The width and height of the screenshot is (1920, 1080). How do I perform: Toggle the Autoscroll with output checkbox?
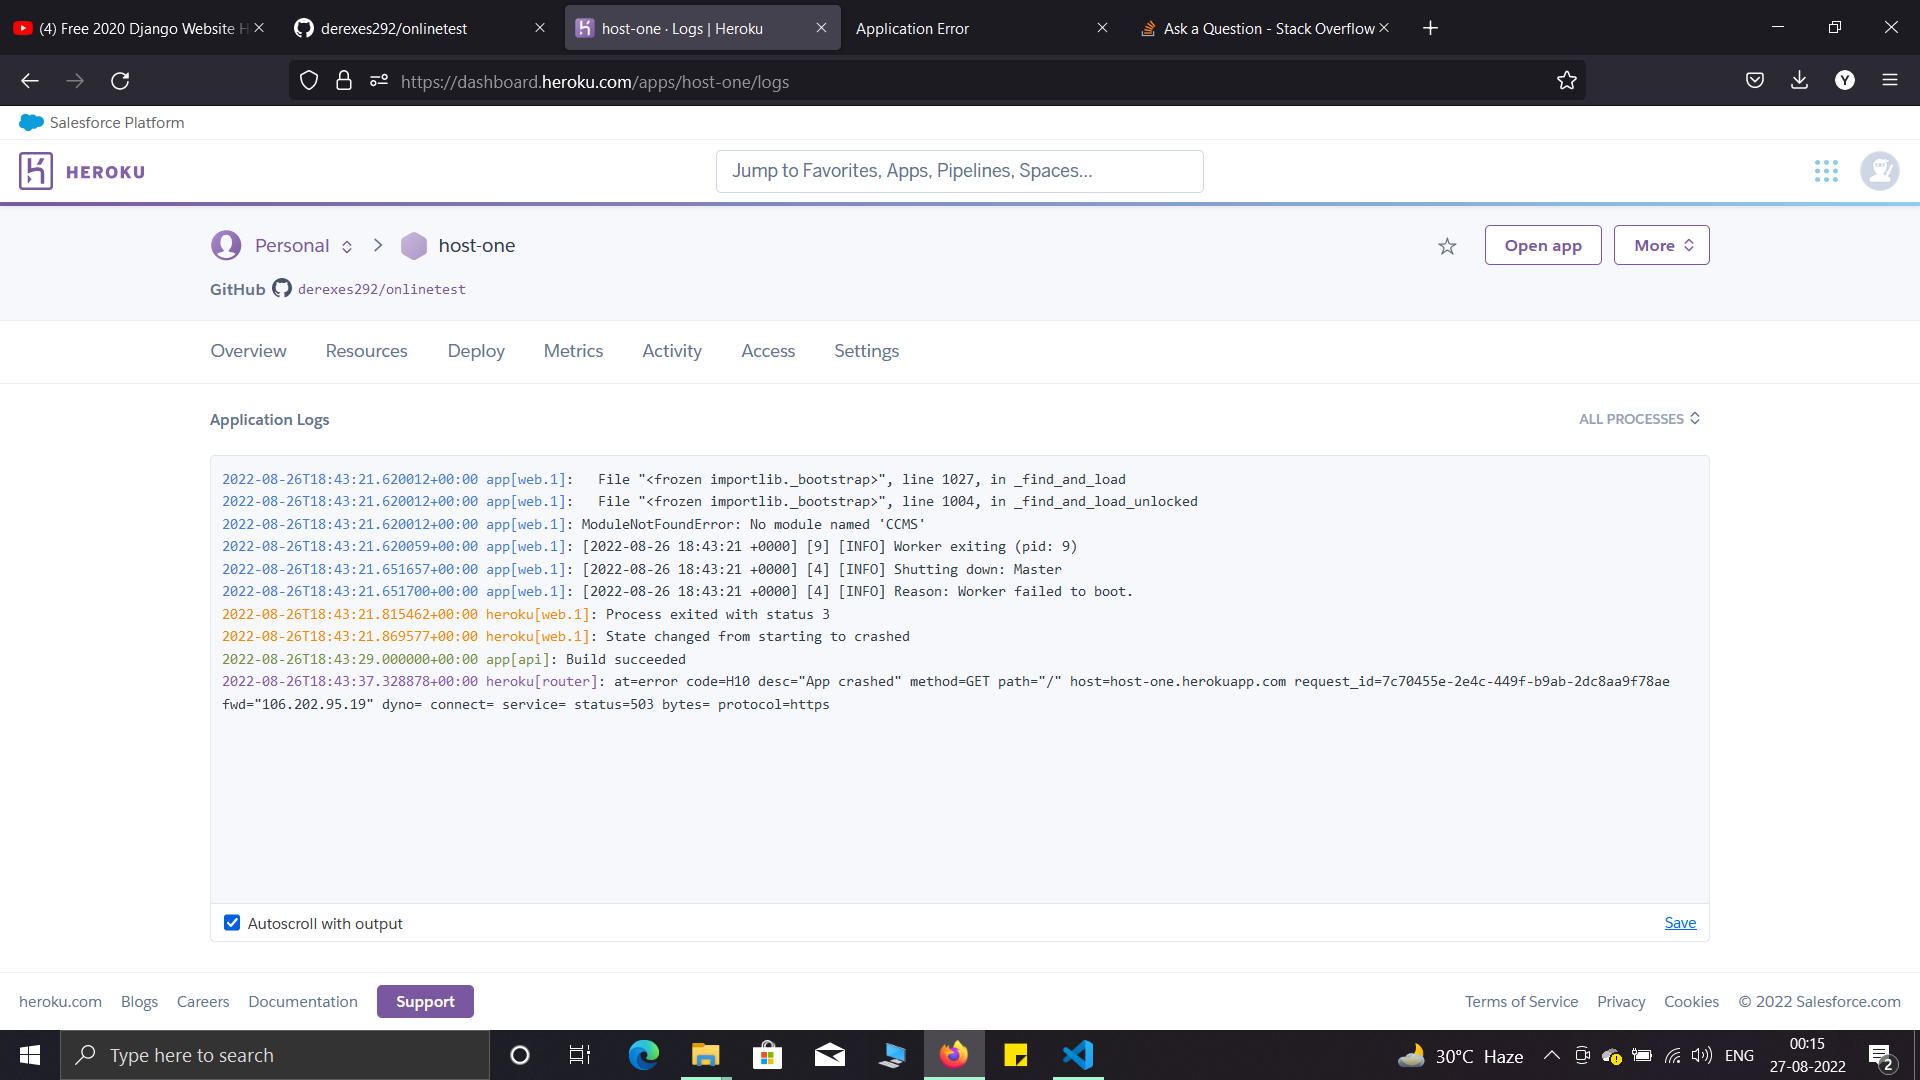[x=232, y=923]
